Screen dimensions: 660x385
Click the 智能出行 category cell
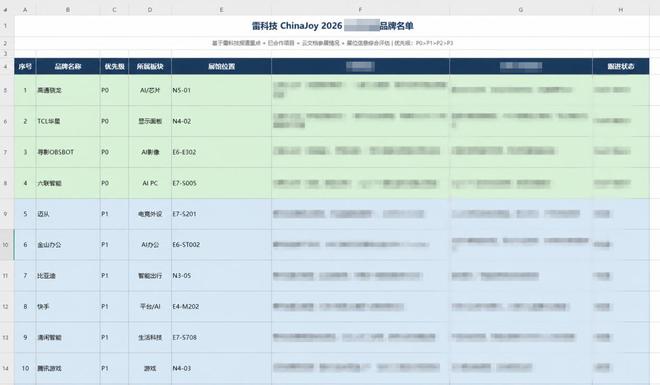(150, 276)
